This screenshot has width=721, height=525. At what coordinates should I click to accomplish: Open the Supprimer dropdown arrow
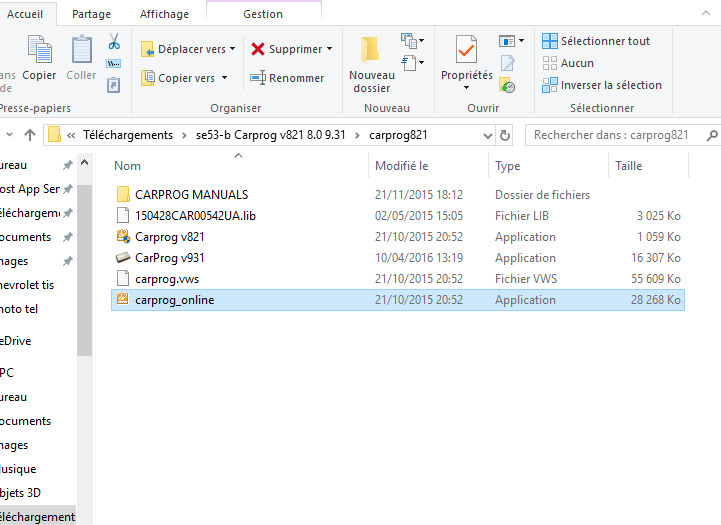coord(330,49)
